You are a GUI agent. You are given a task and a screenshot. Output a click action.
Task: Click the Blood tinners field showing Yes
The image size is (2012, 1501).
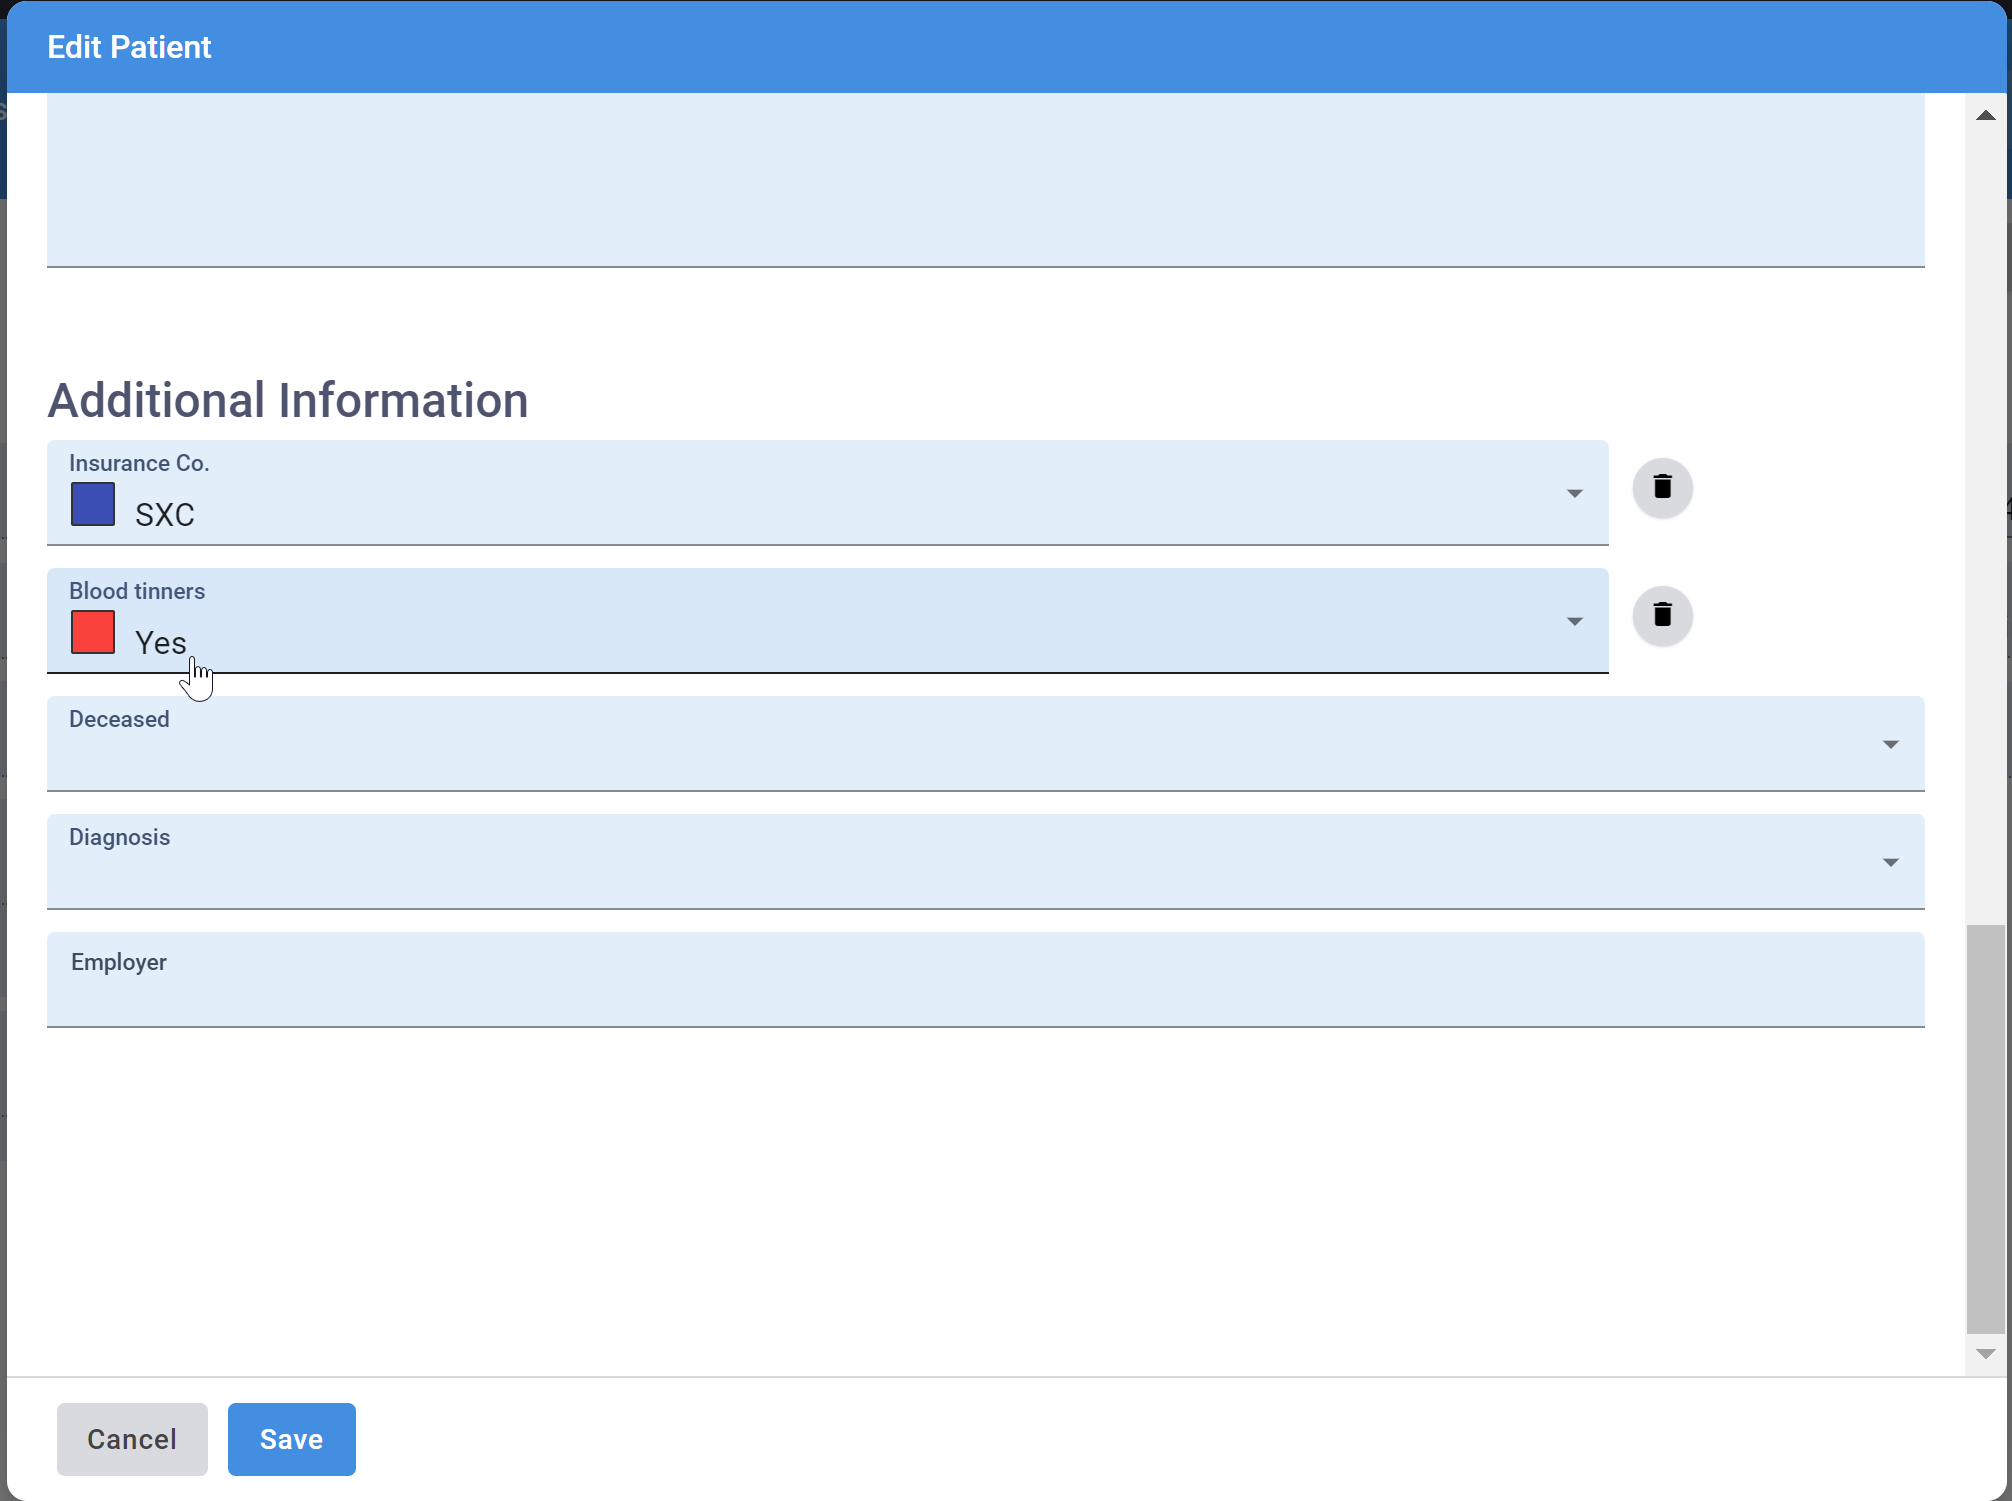point(800,621)
